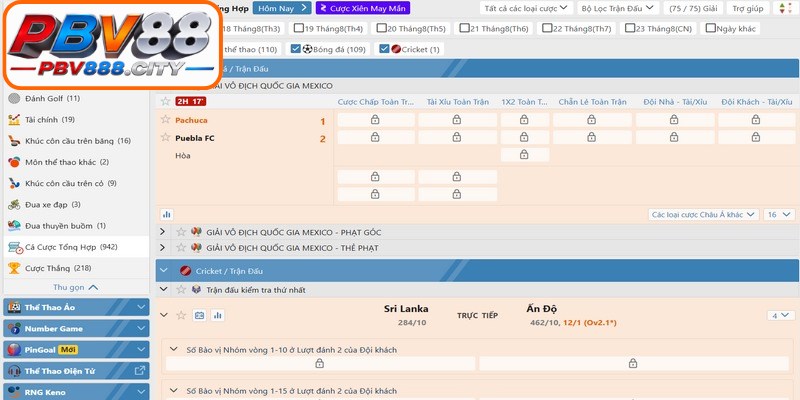Screen dimensions: 800x400
Task: Click the Pachuca team name
Action: [x=191, y=120]
